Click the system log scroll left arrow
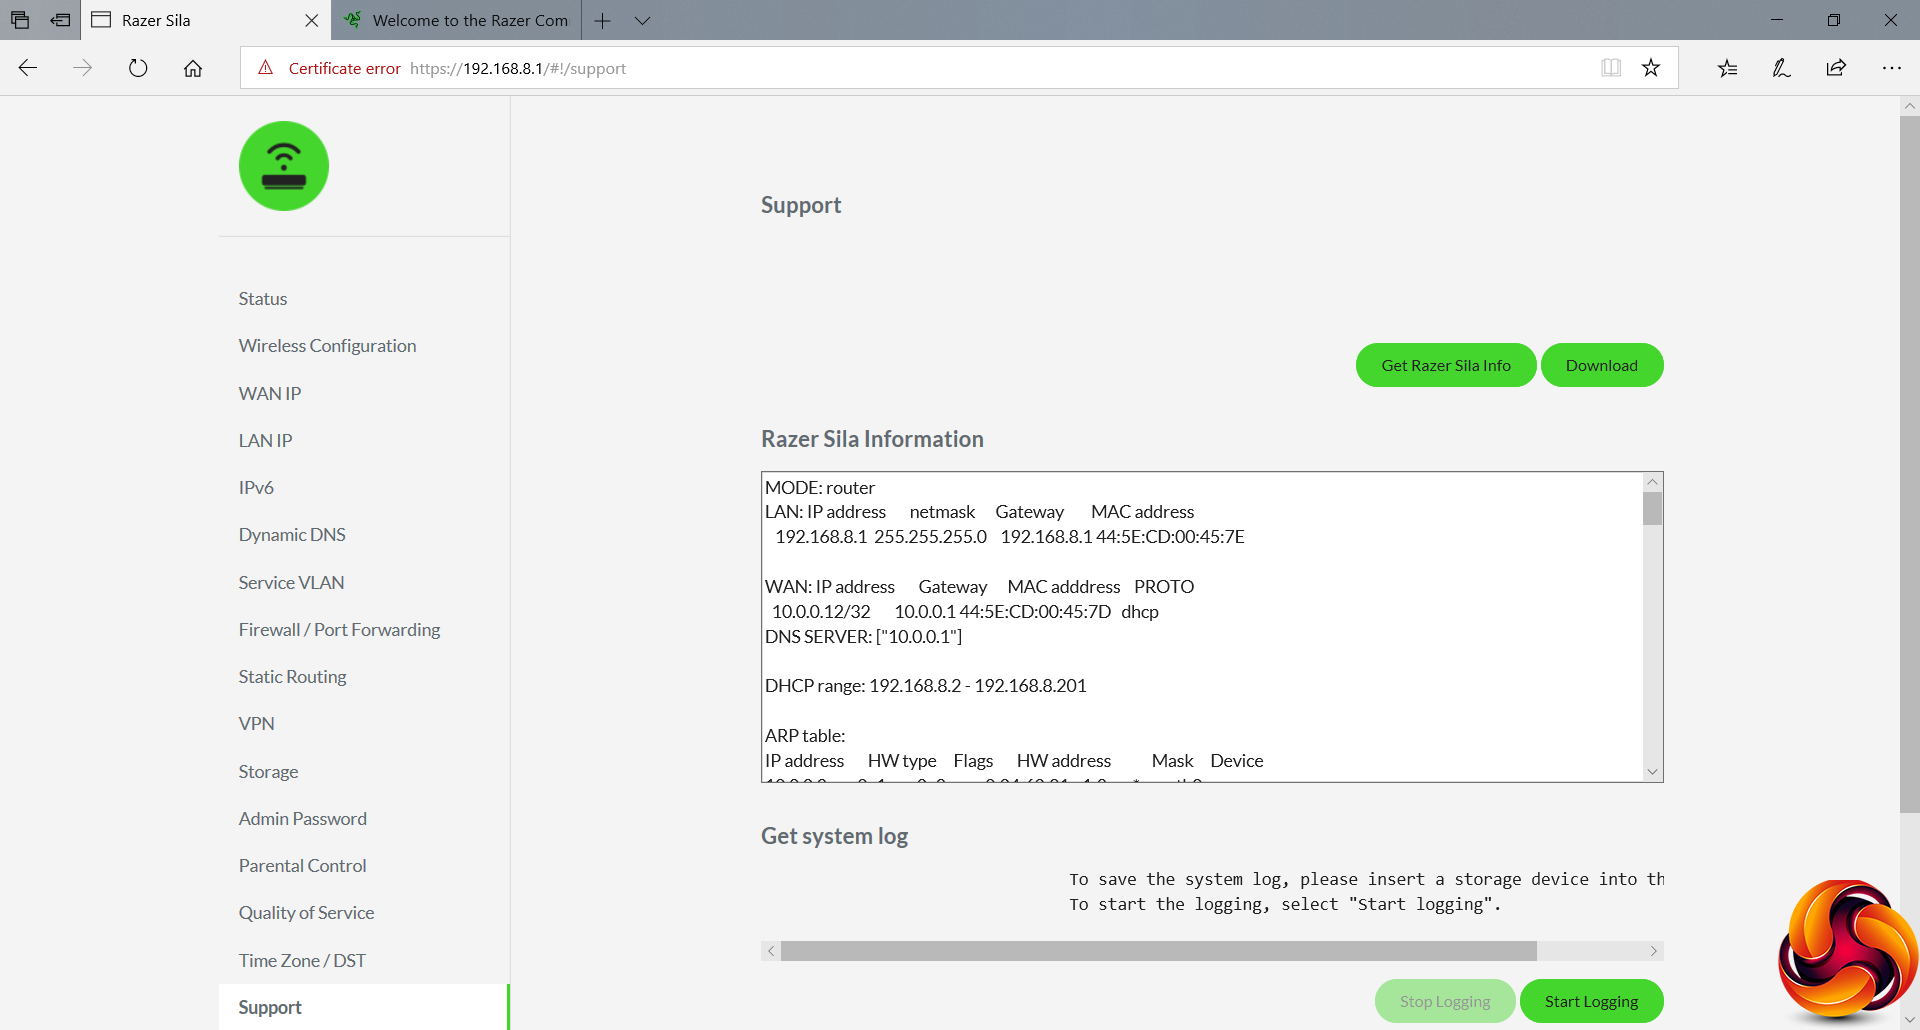Image resolution: width=1920 pixels, height=1030 pixels. click(770, 951)
